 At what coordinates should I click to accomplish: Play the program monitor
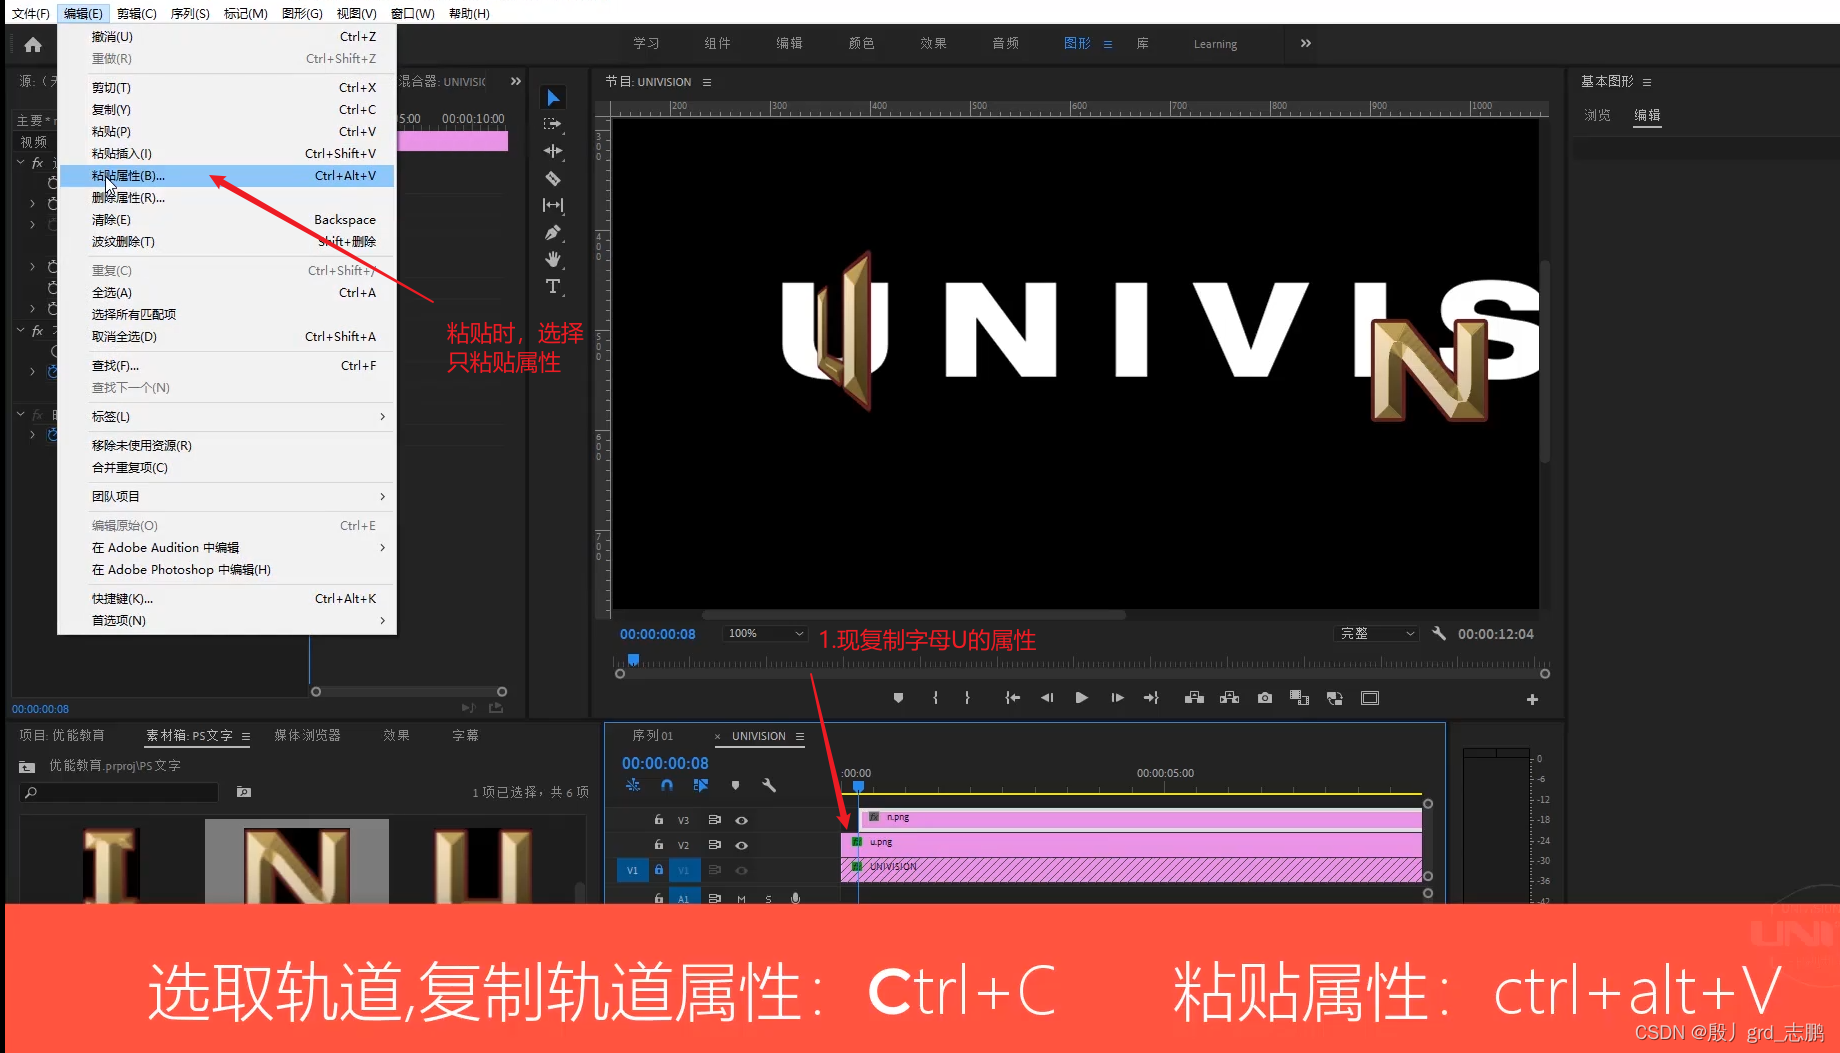tap(1081, 698)
